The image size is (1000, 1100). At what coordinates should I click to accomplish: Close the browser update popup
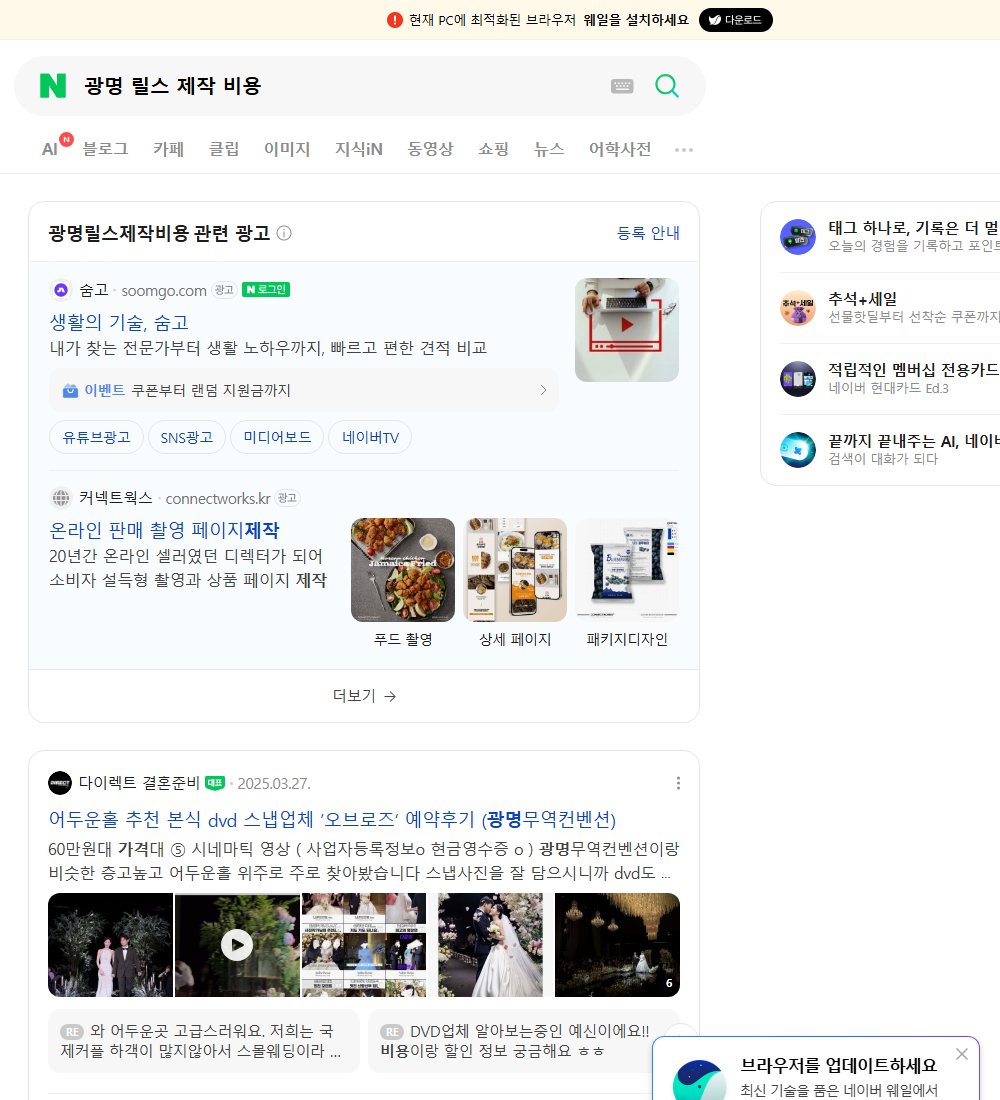(962, 1054)
